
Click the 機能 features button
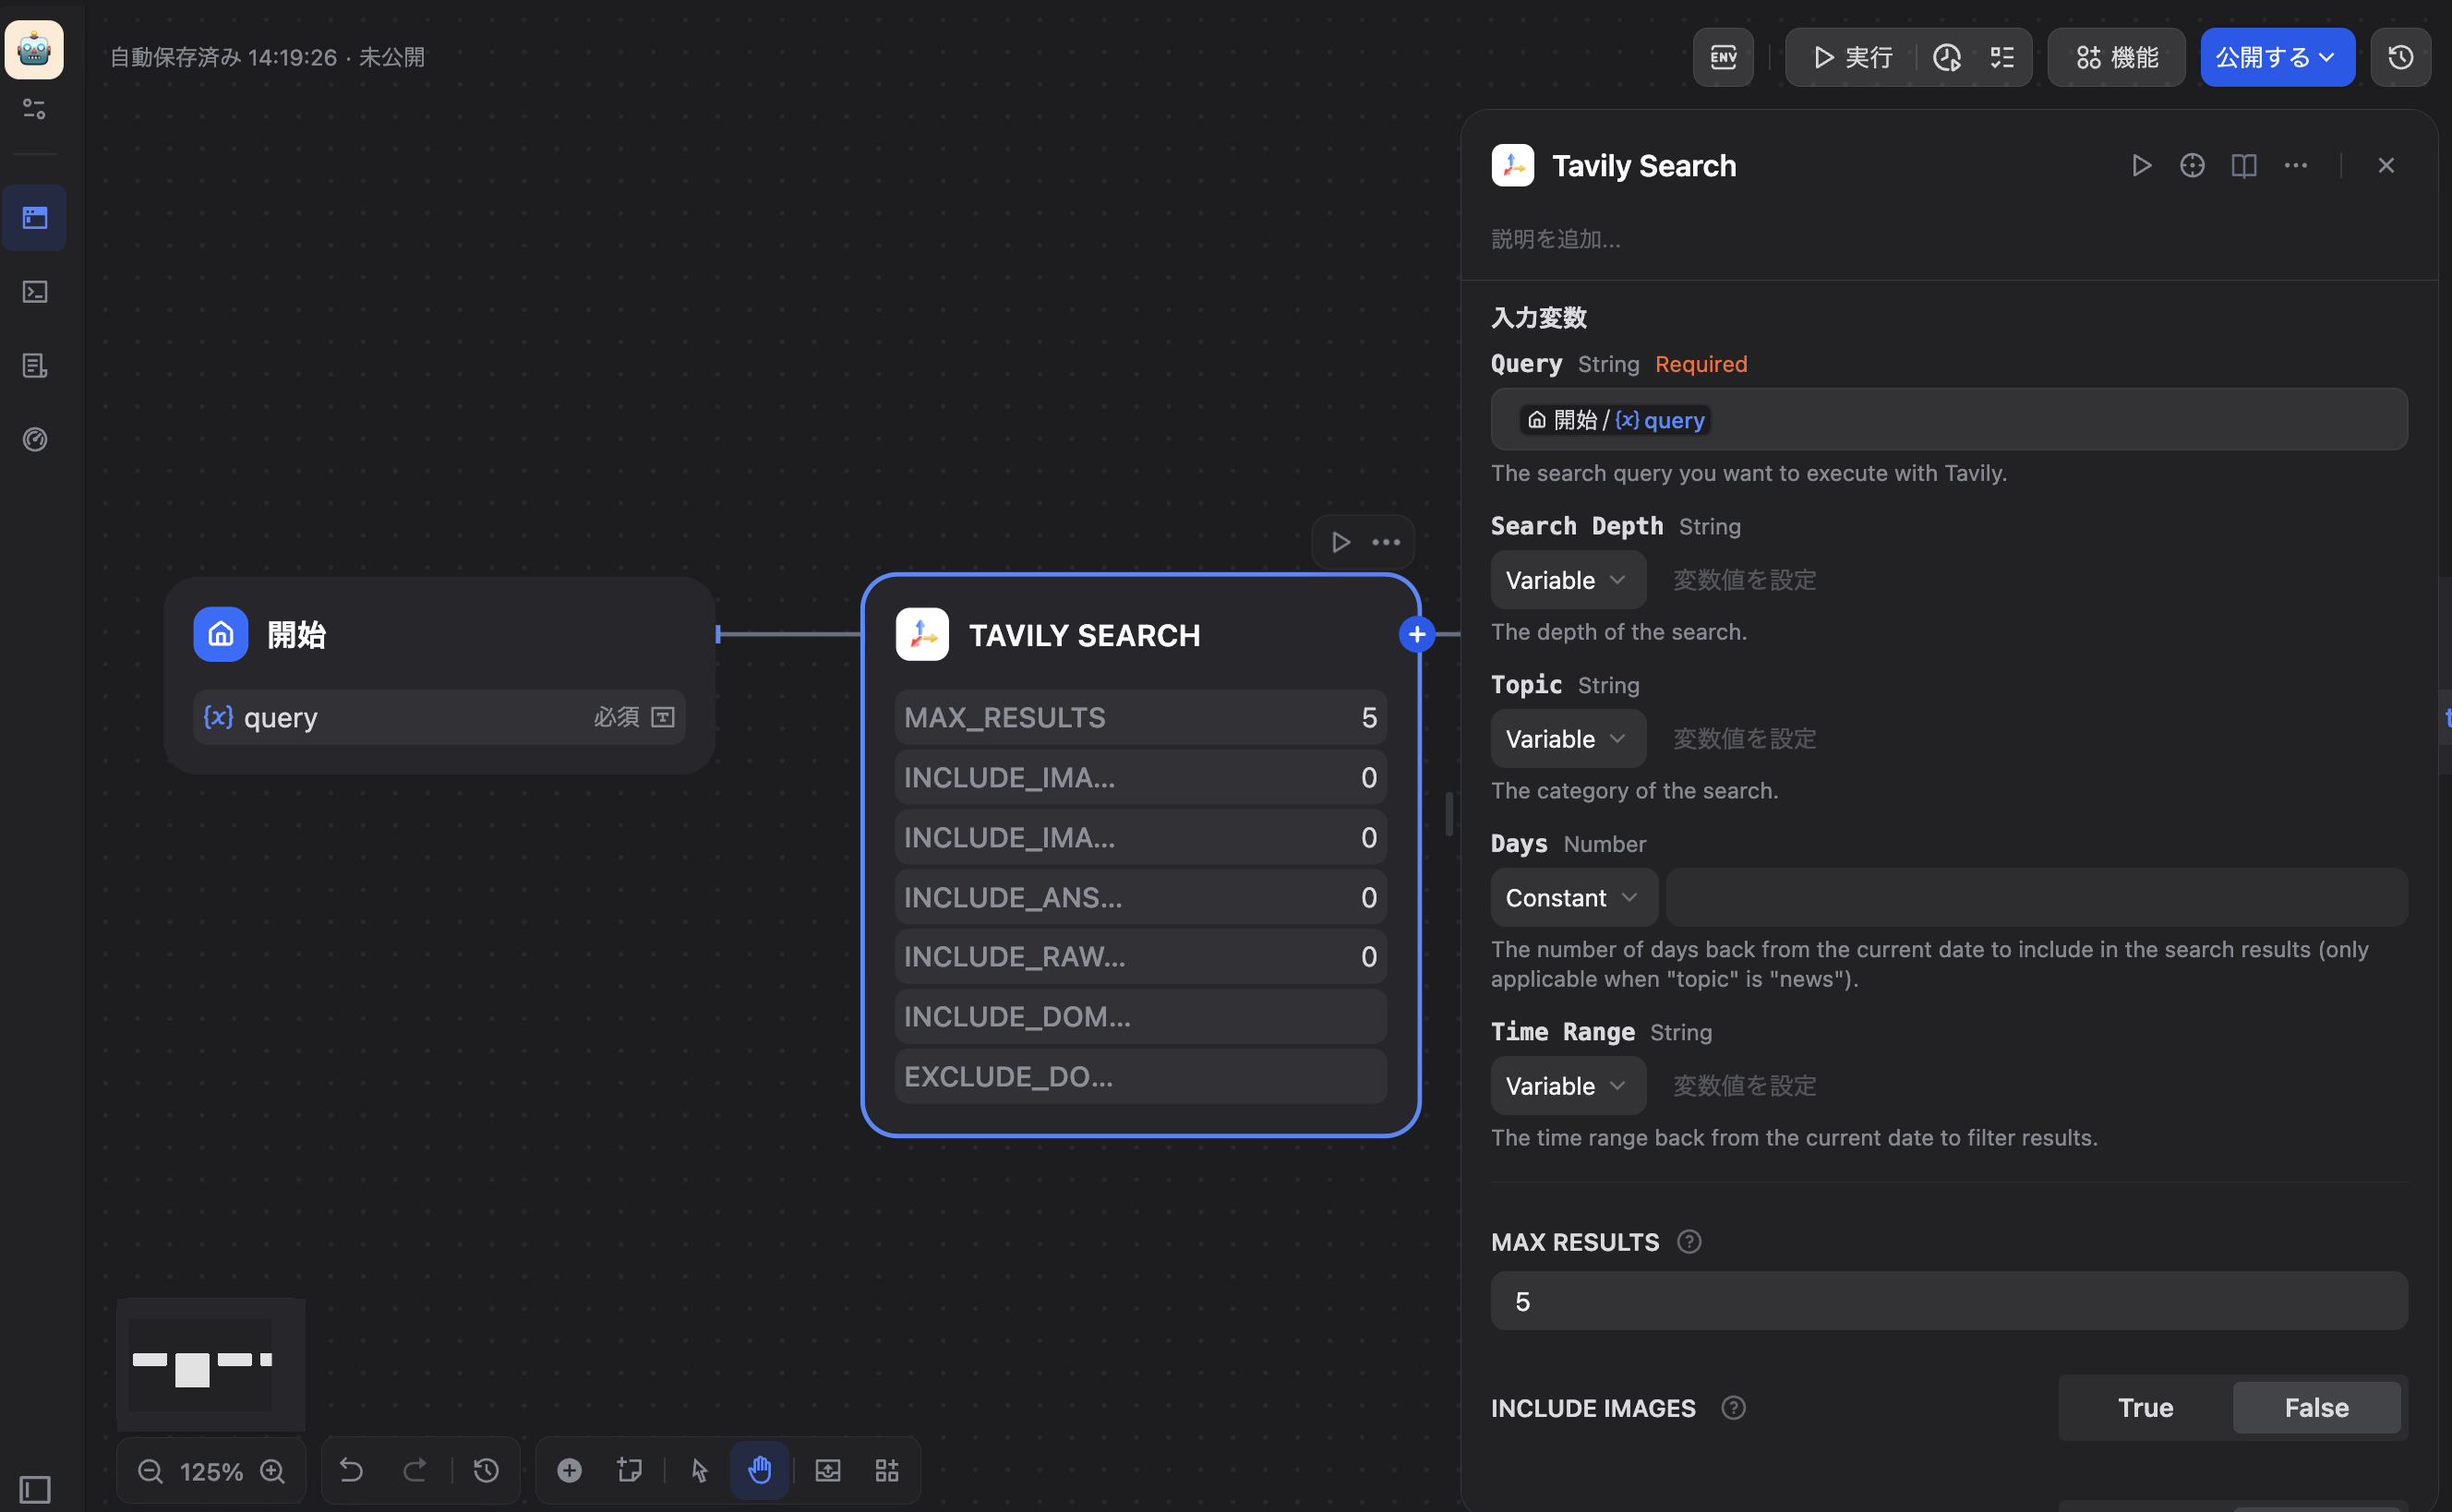[x=2117, y=57]
